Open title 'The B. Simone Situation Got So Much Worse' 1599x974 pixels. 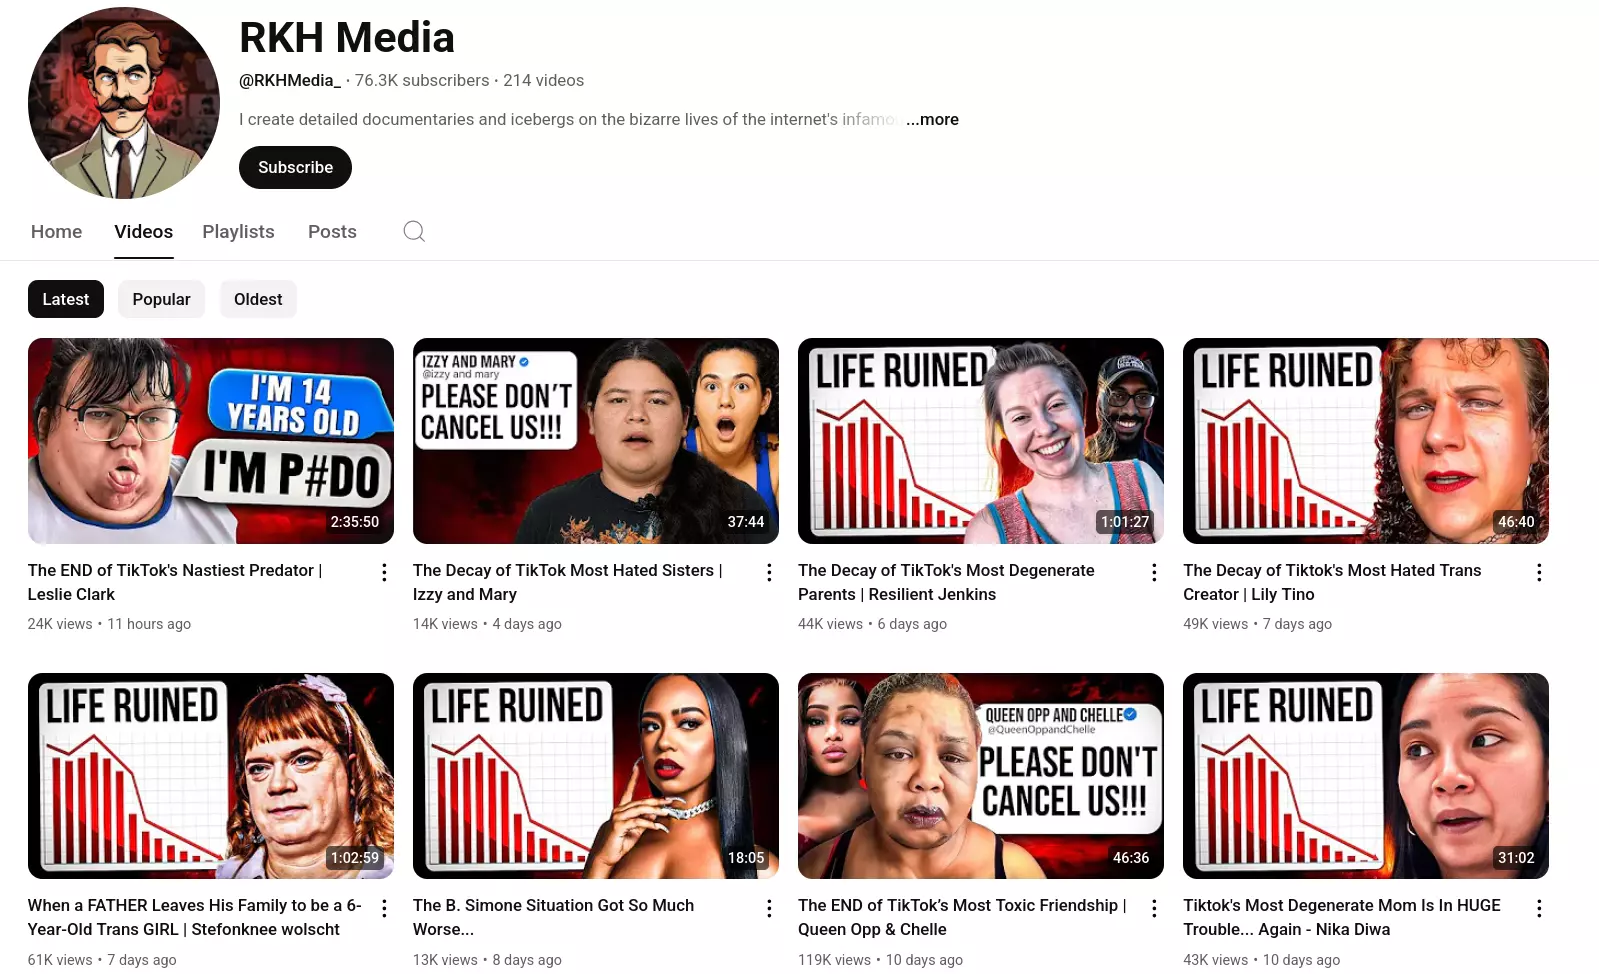[x=553, y=917]
